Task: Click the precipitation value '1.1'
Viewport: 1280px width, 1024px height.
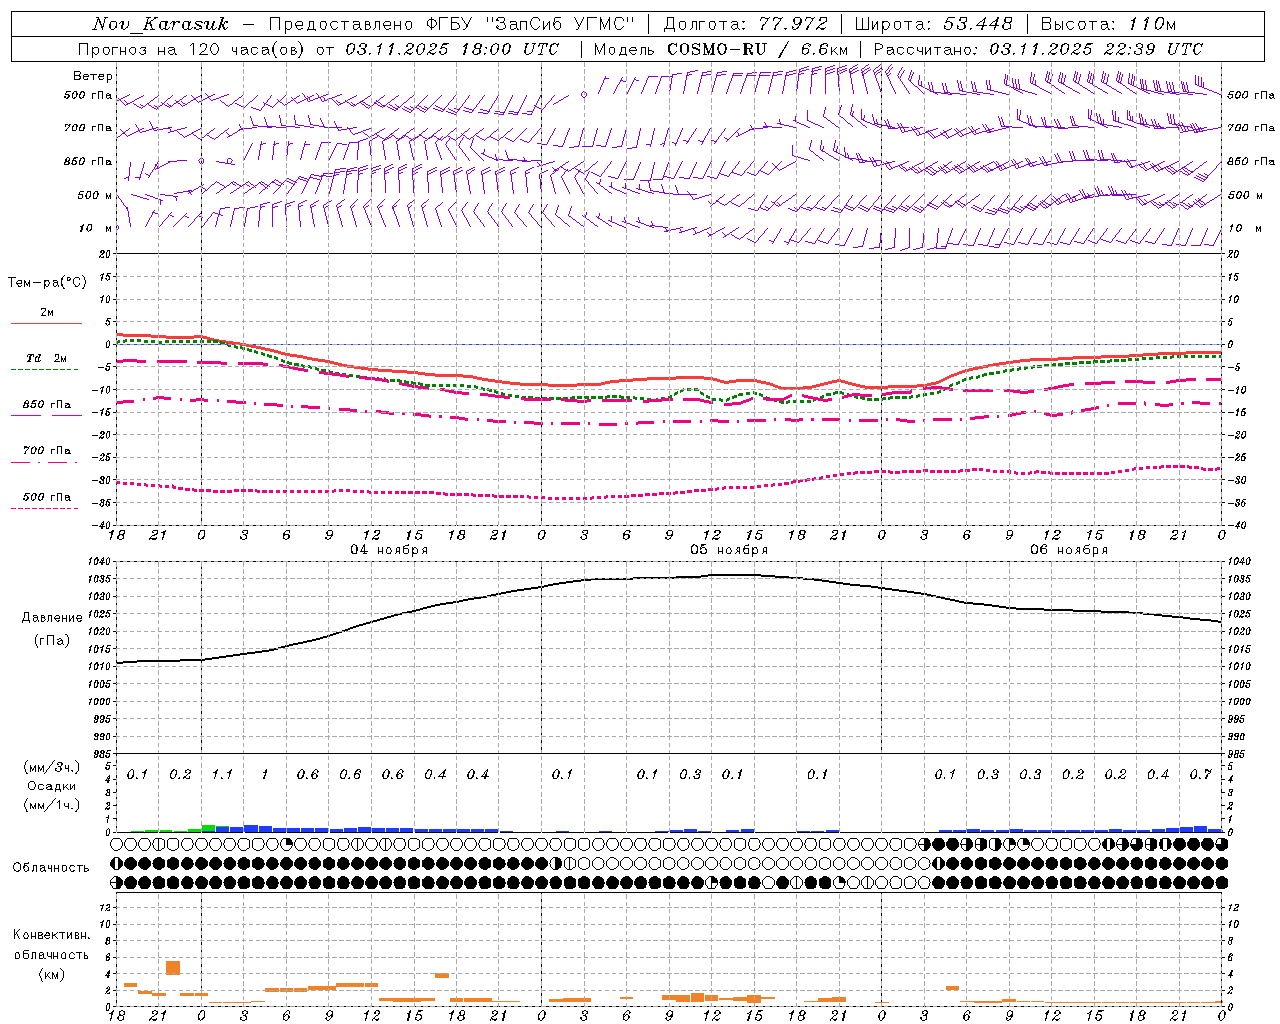Action: click(222, 774)
